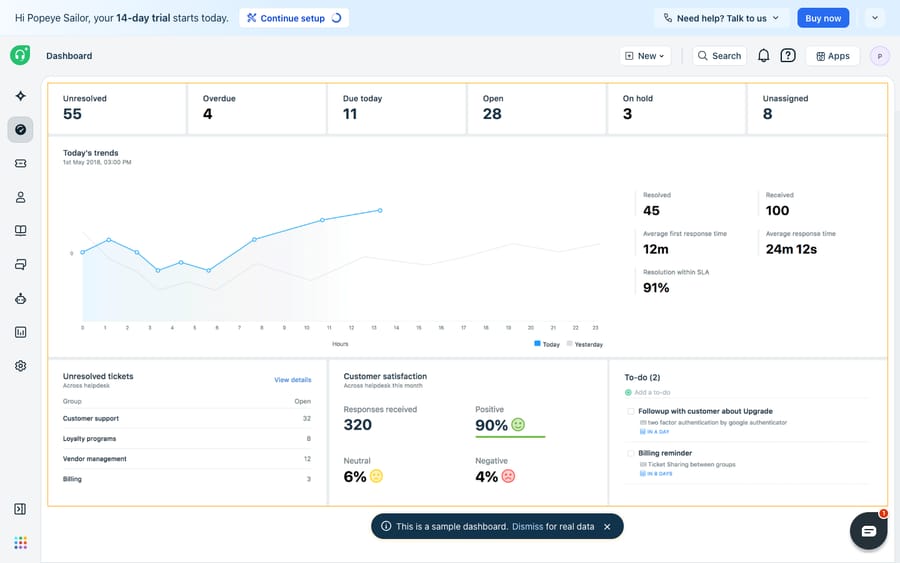Open the Solutions book icon in sidebar
Screen dimensions: 900x563
click(x=21, y=231)
